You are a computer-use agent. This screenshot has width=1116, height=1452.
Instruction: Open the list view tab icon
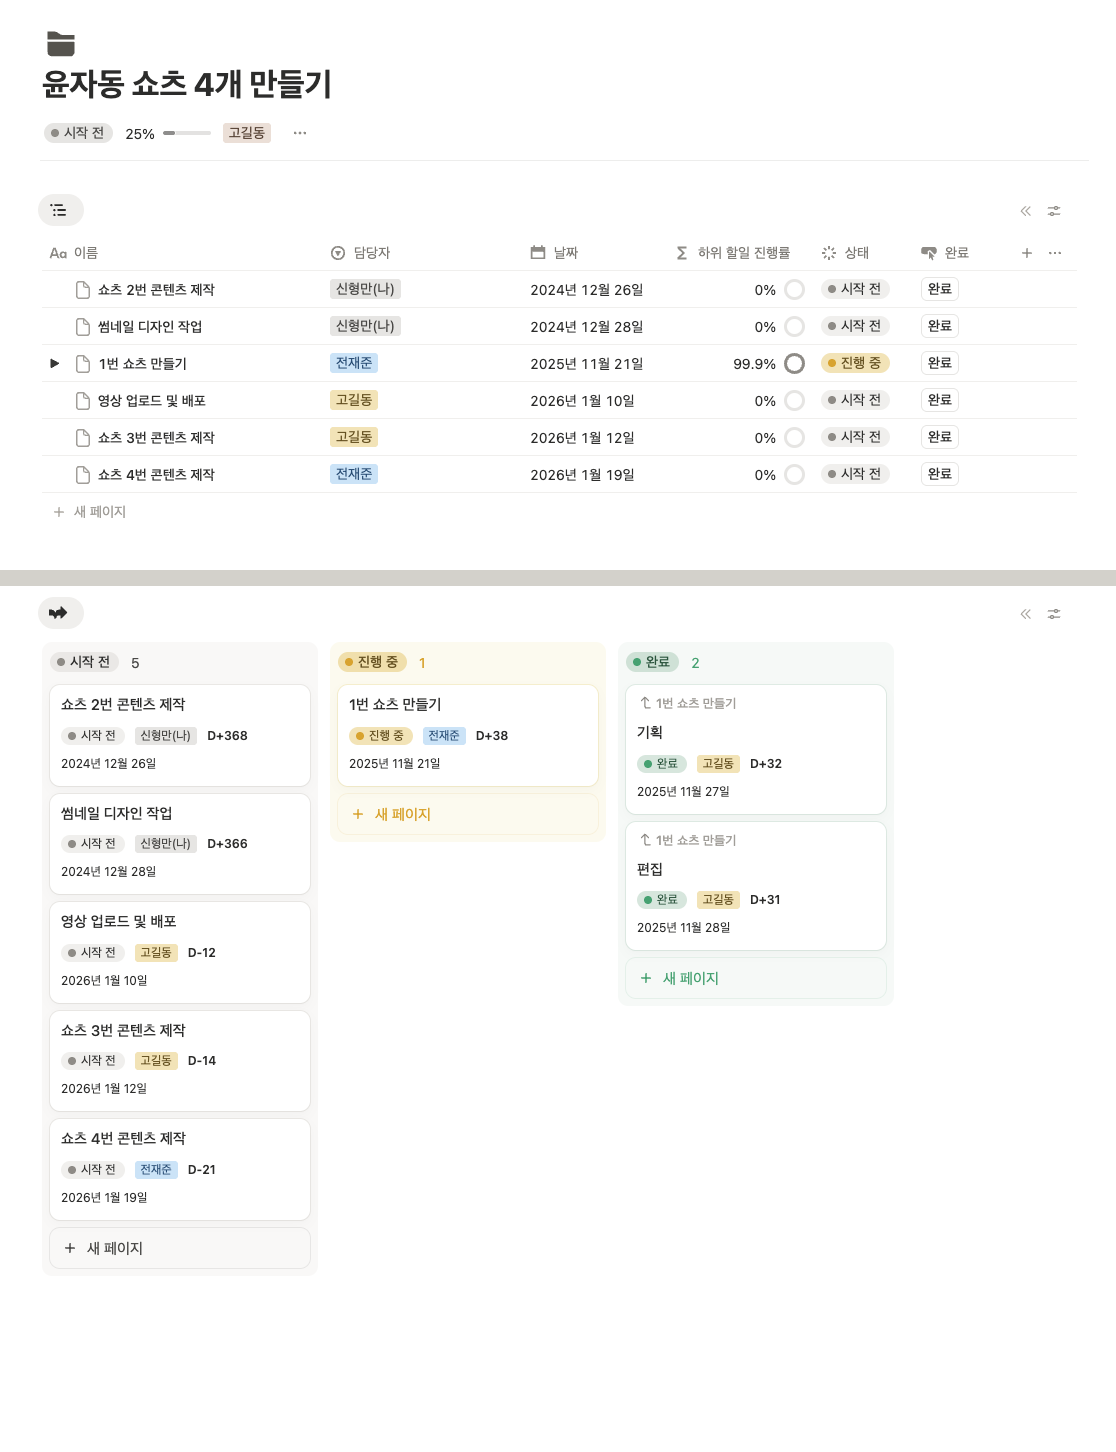[x=60, y=210]
